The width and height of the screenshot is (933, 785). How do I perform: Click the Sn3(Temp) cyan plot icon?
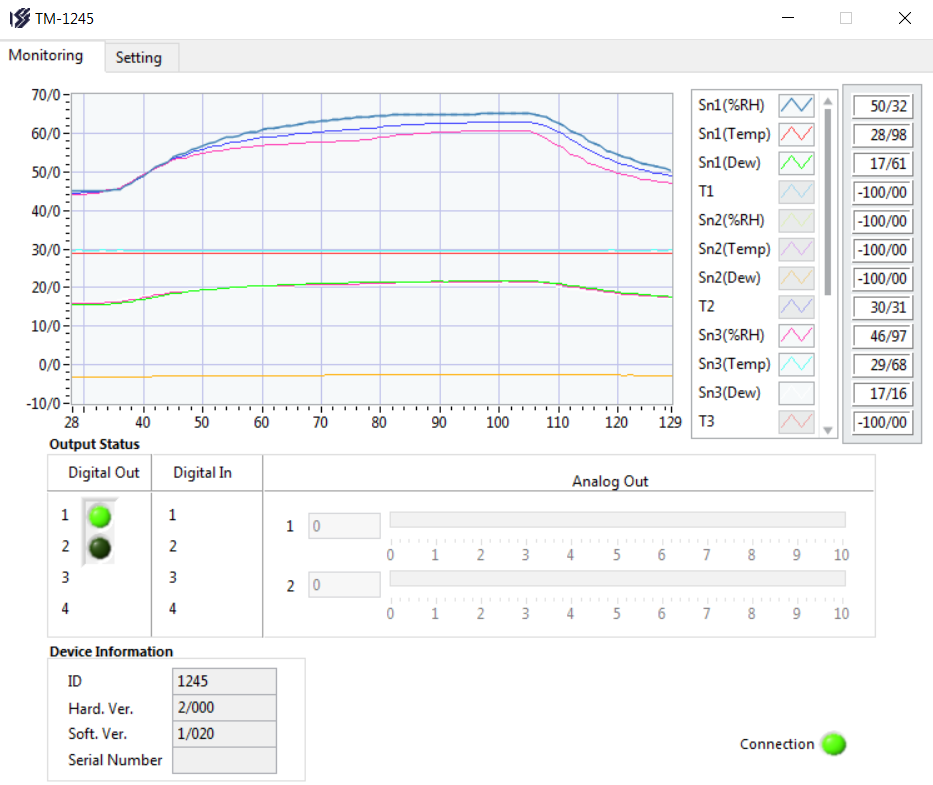click(x=796, y=364)
